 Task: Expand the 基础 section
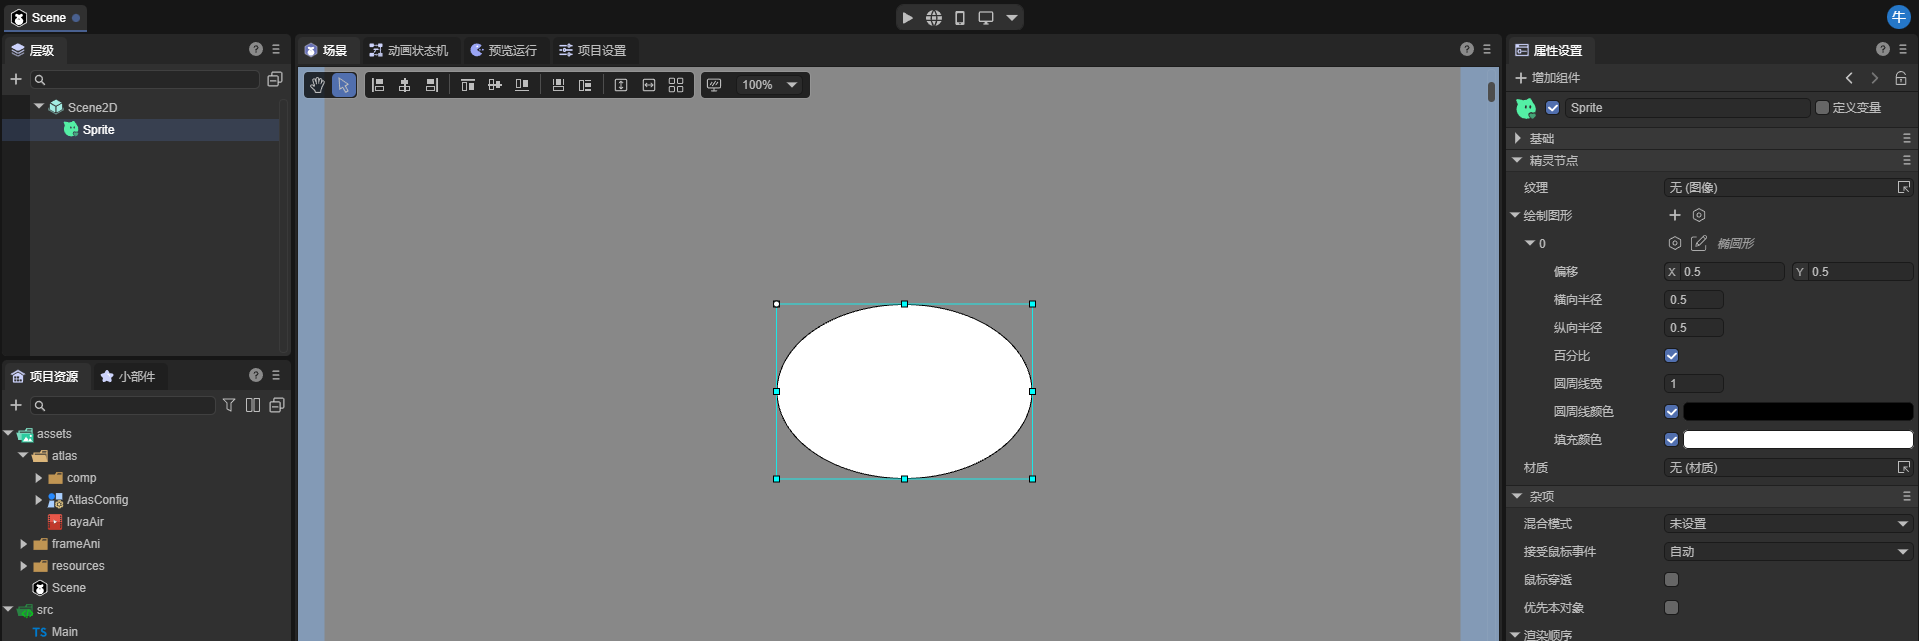point(1518,138)
